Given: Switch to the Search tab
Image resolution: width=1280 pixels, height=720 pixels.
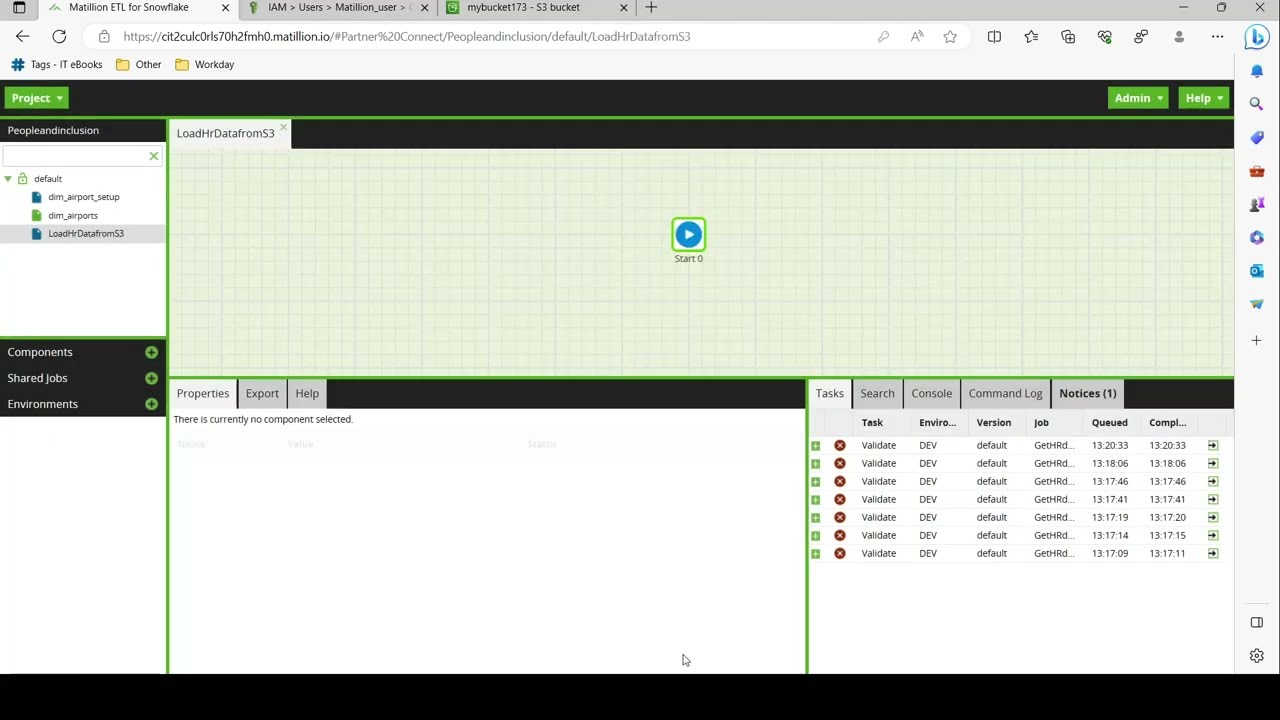Looking at the screenshot, I should [x=877, y=394].
